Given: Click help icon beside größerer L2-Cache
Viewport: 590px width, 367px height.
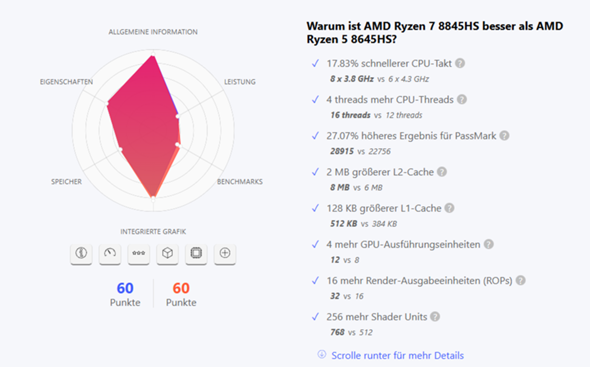Looking at the screenshot, I should [x=442, y=172].
